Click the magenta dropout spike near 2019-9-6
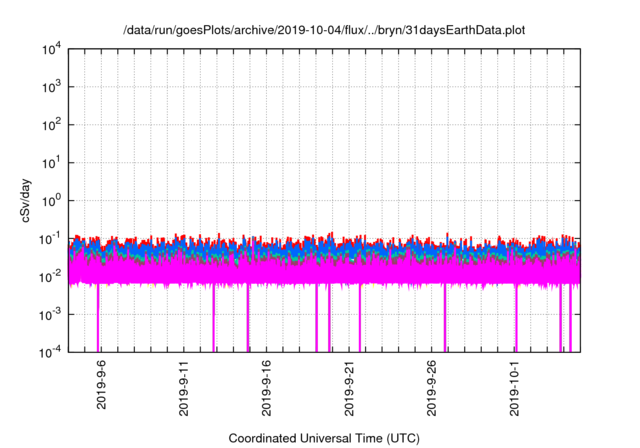This screenshot has width=640, height=448. (x=98, y=318)
